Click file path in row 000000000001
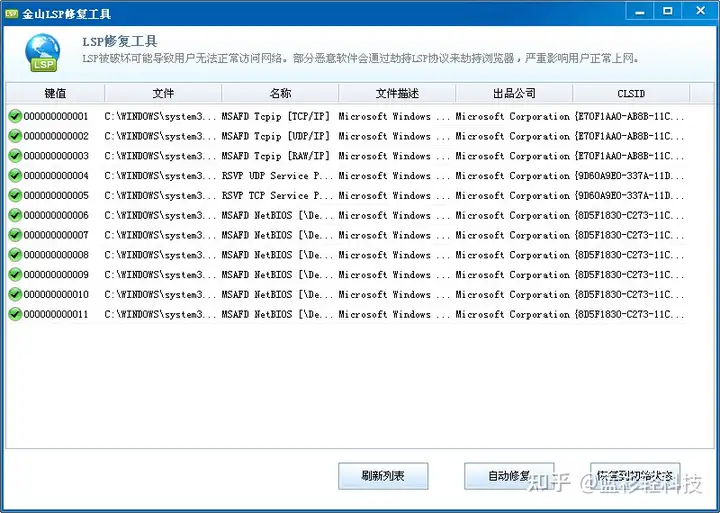 160,116
